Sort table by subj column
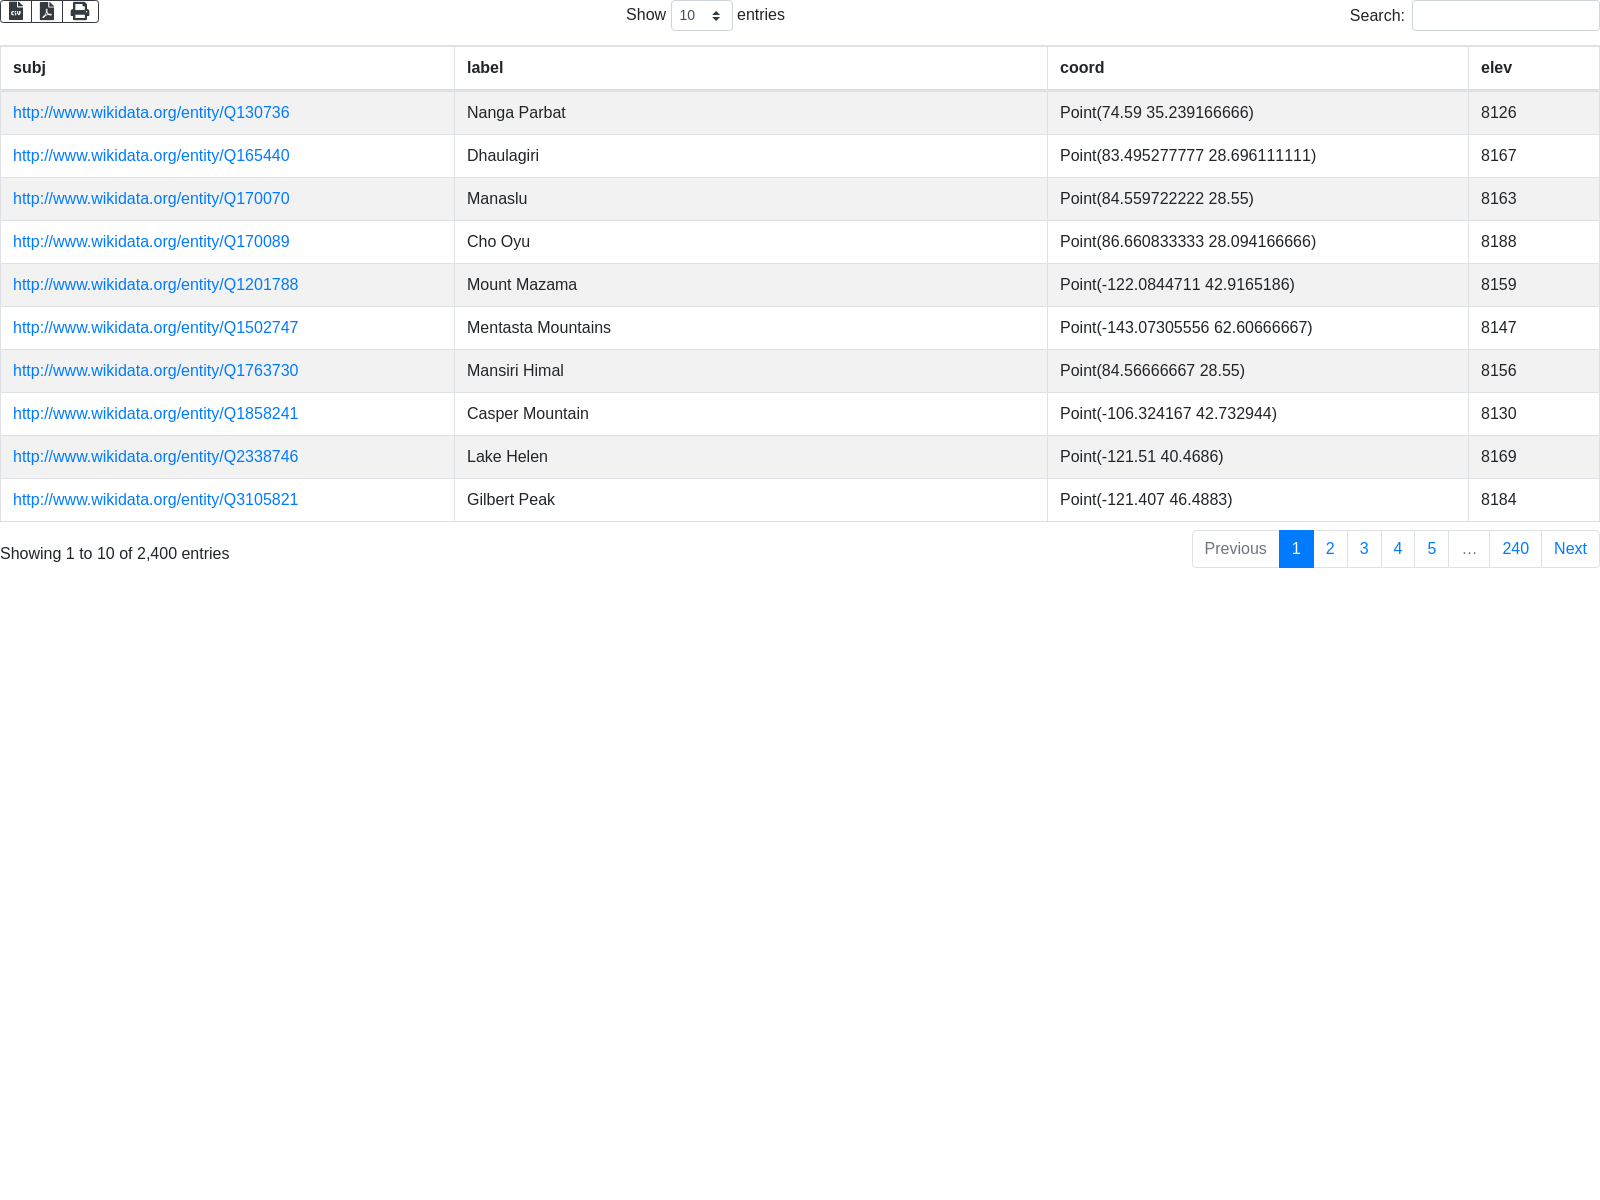 click(x=30, y=68)
